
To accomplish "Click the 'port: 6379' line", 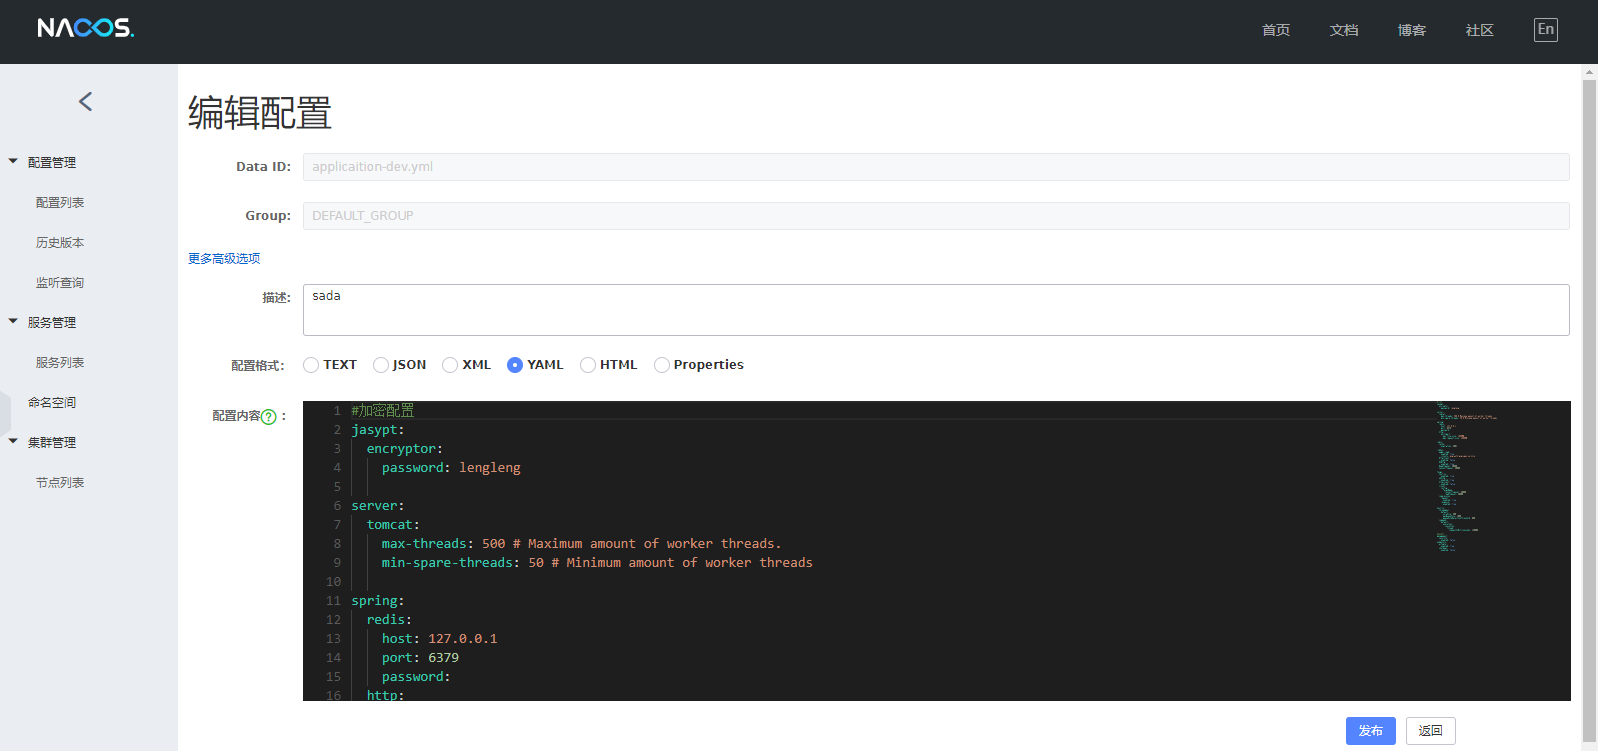I will click(420, 658).
